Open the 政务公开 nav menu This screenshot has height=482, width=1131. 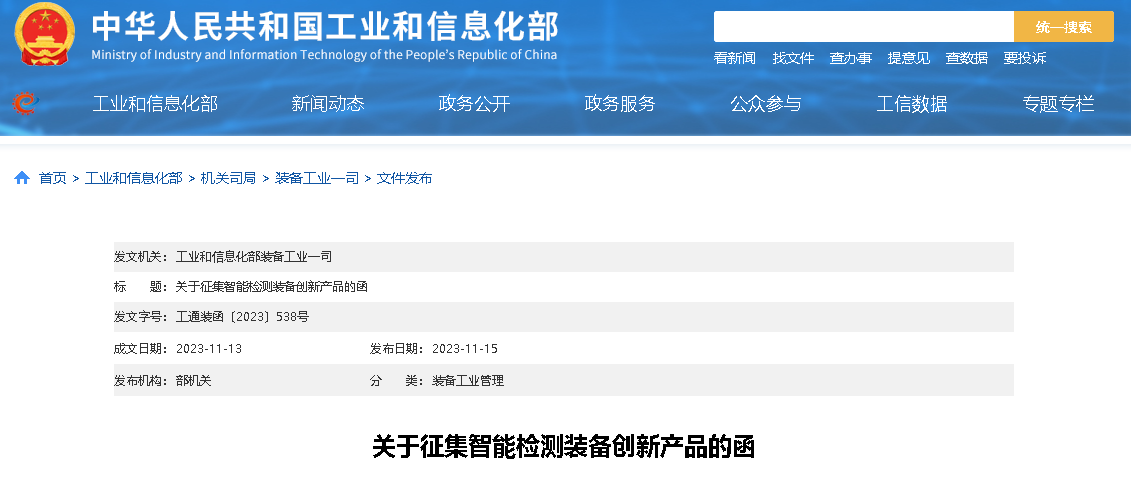[x=474, y=104]
